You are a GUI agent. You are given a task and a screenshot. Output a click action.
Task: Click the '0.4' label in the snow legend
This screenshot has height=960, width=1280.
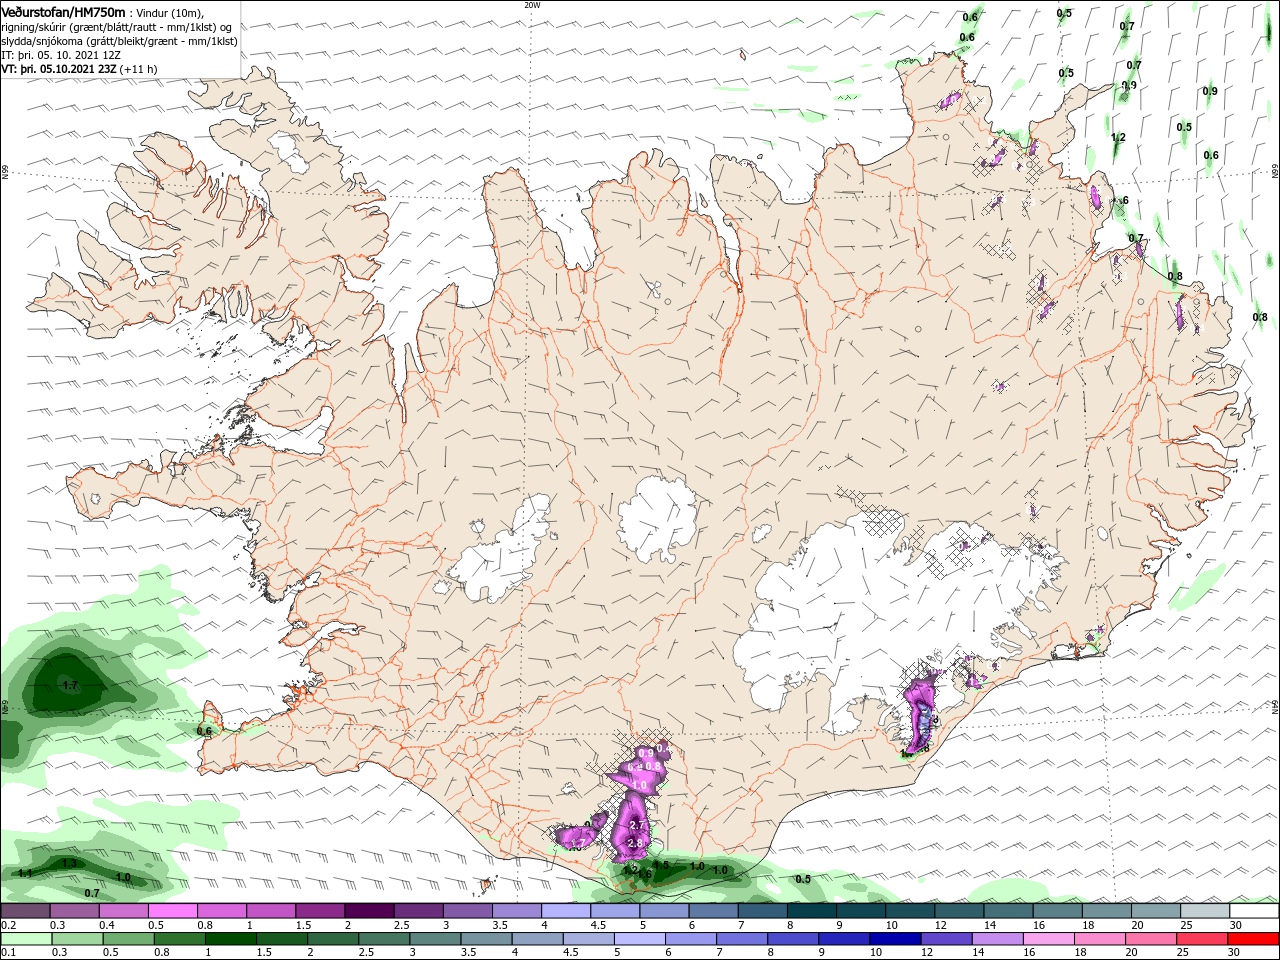point(107,925)
